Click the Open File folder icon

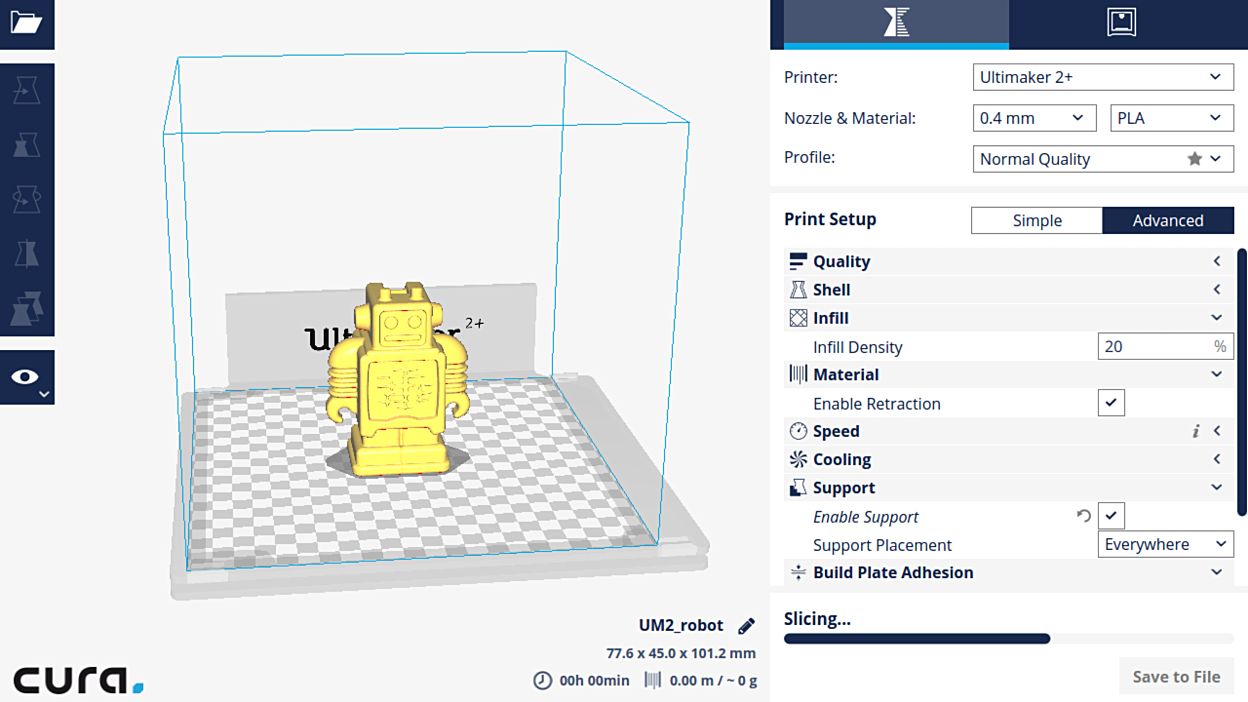tap(26, 23)
